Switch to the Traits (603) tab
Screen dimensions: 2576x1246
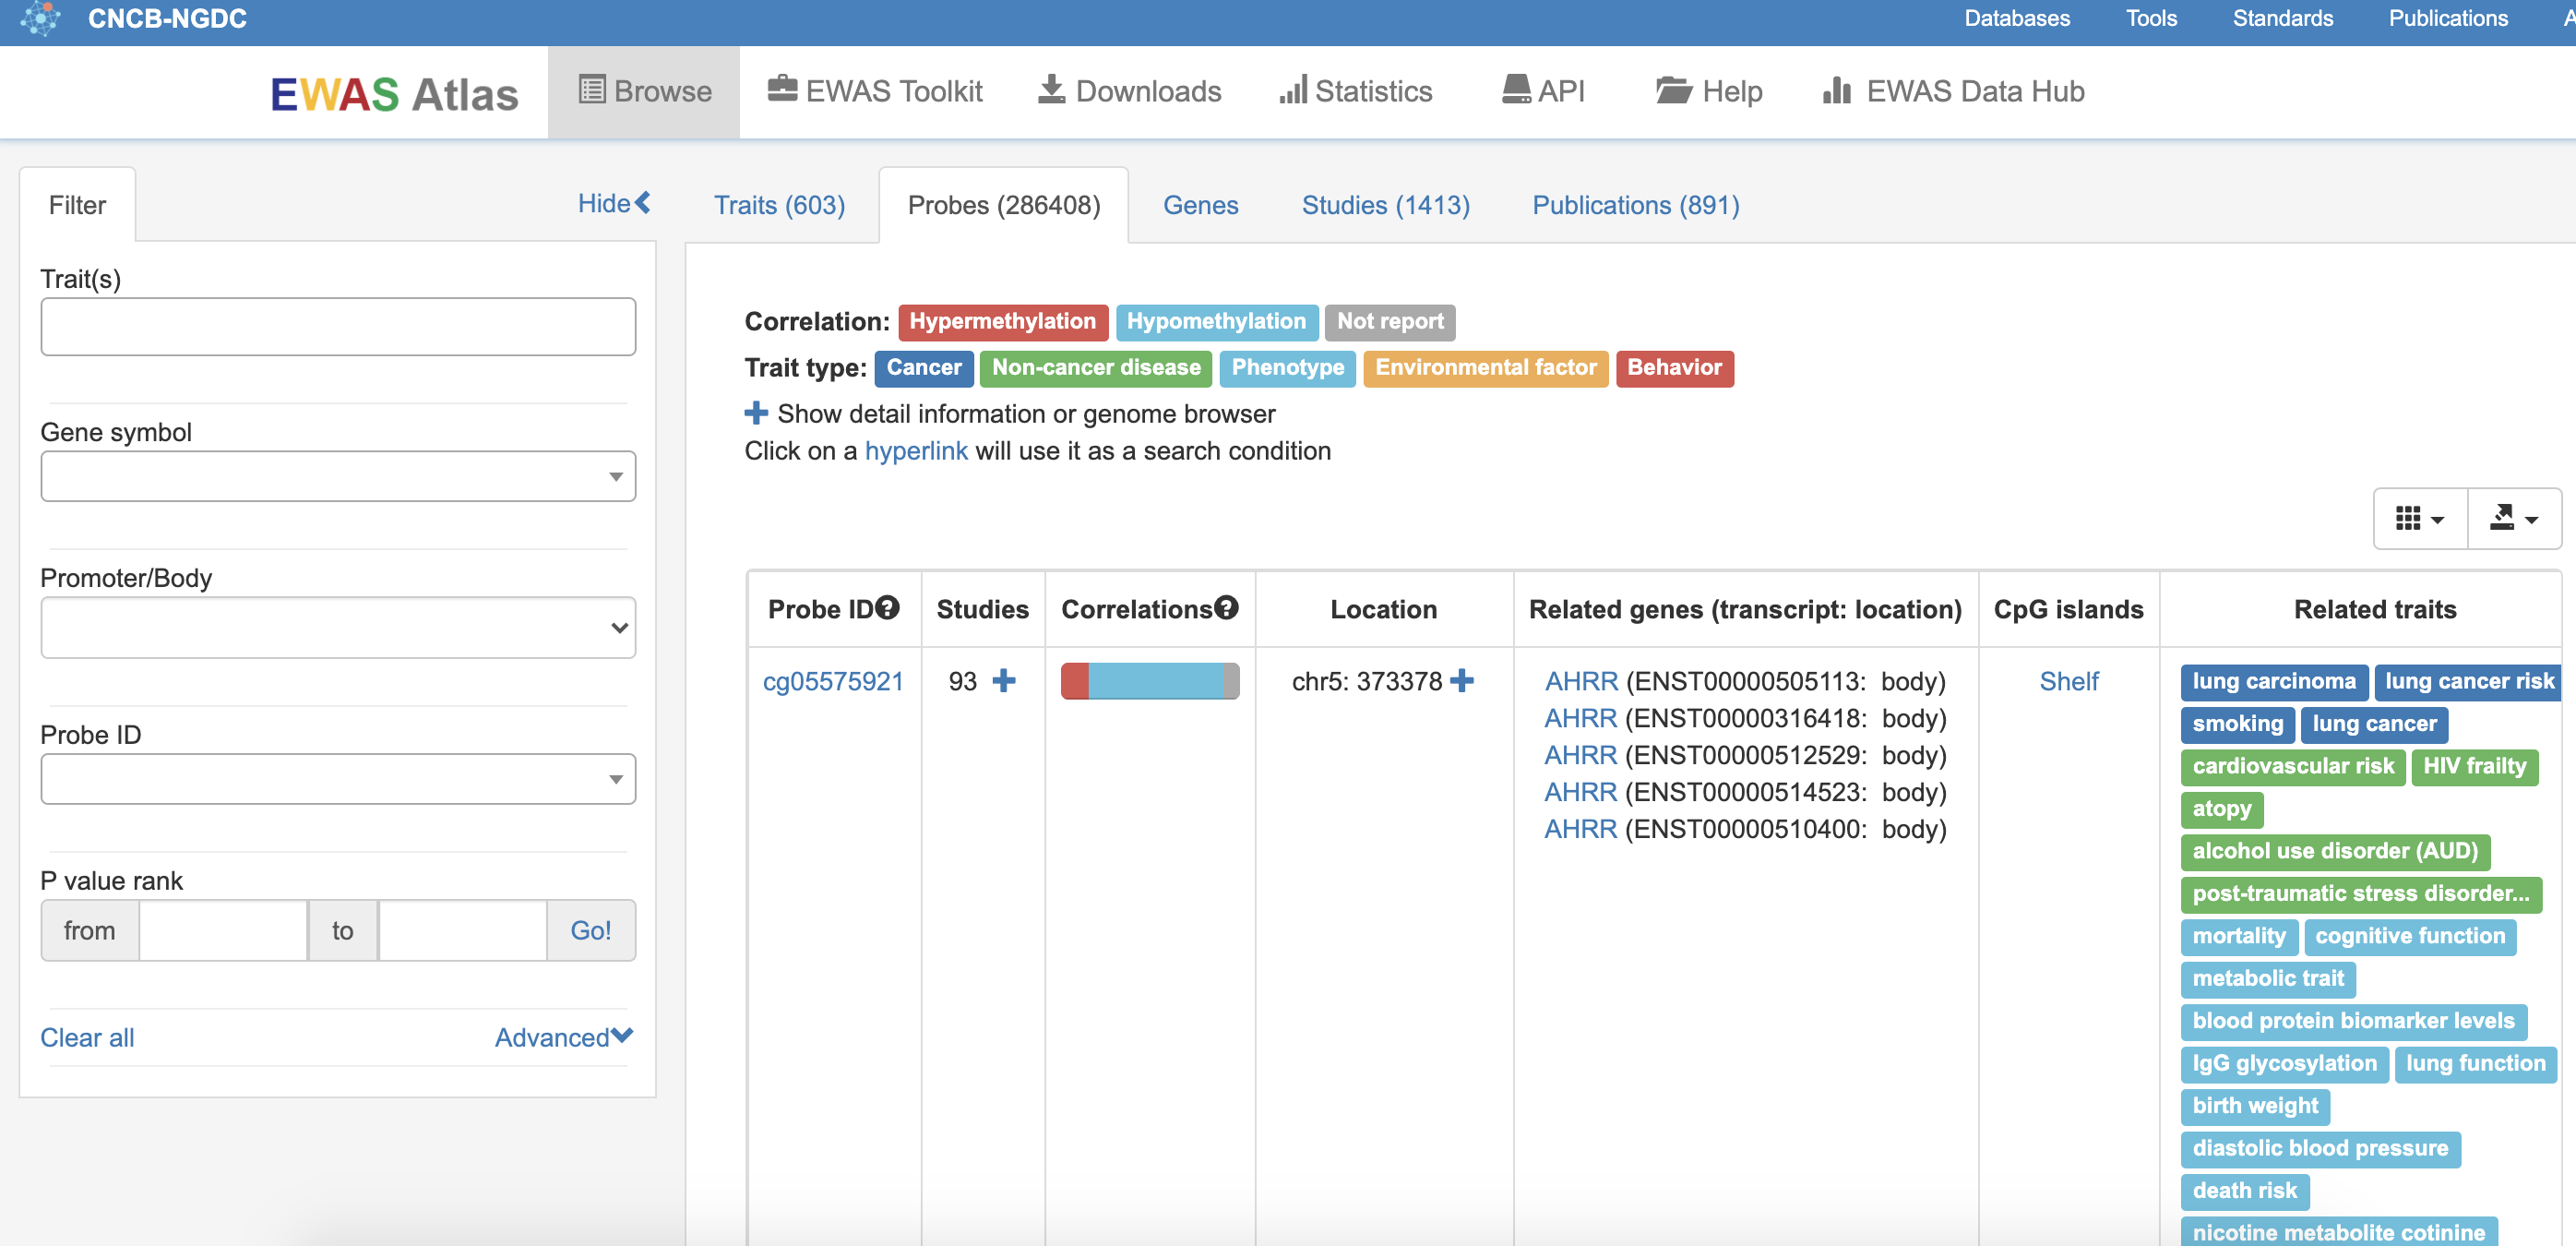pyautogui.click(x=779, y=206)
